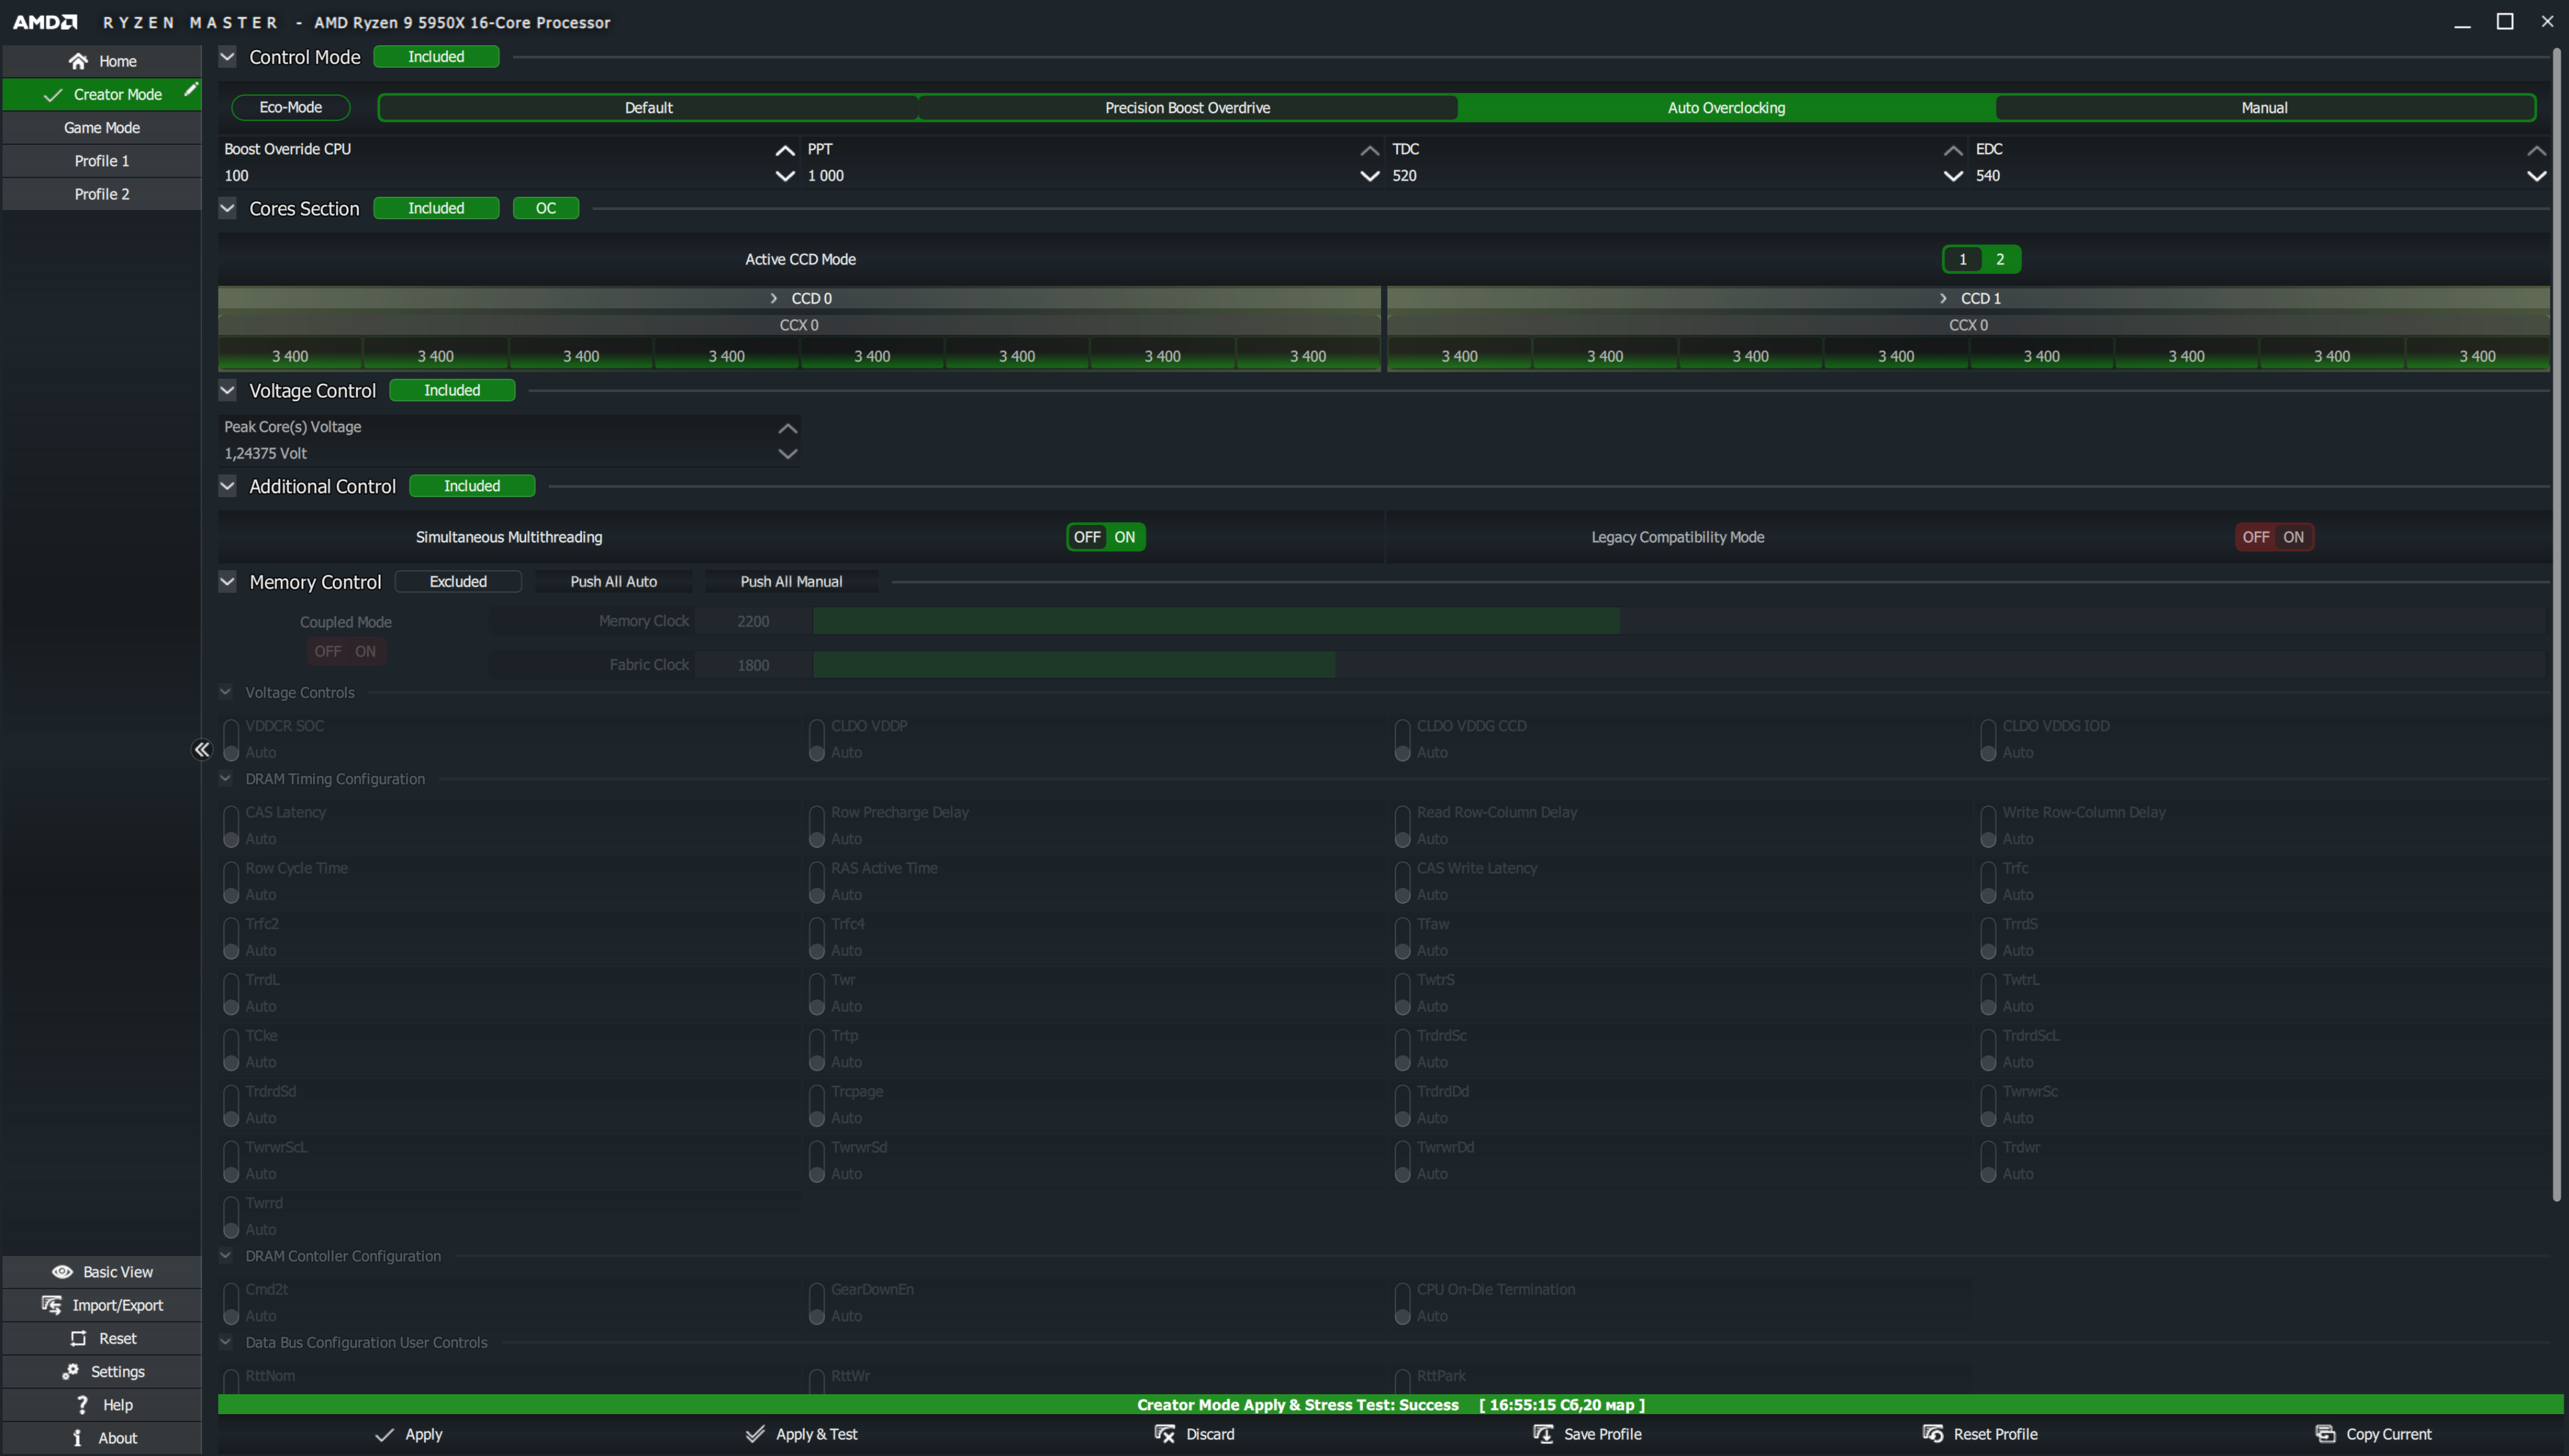Click the Push All Auto button

click(x=613, y=582)
